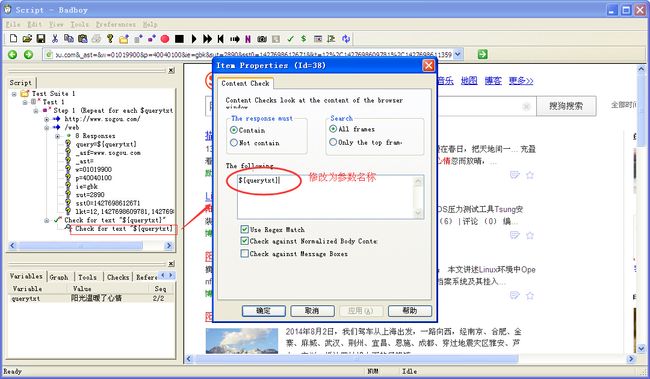Image resolution: width=650 pixels, height=379 pixels.
Task: Switch to the Graph tab
Action: click(59, 277)
